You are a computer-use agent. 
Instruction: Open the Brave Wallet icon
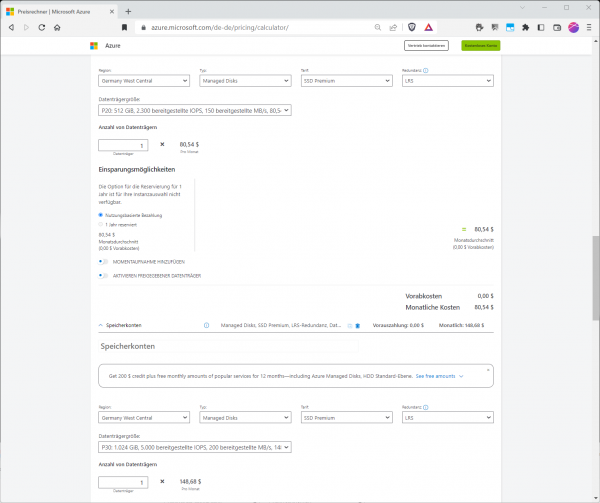(557, 28)
